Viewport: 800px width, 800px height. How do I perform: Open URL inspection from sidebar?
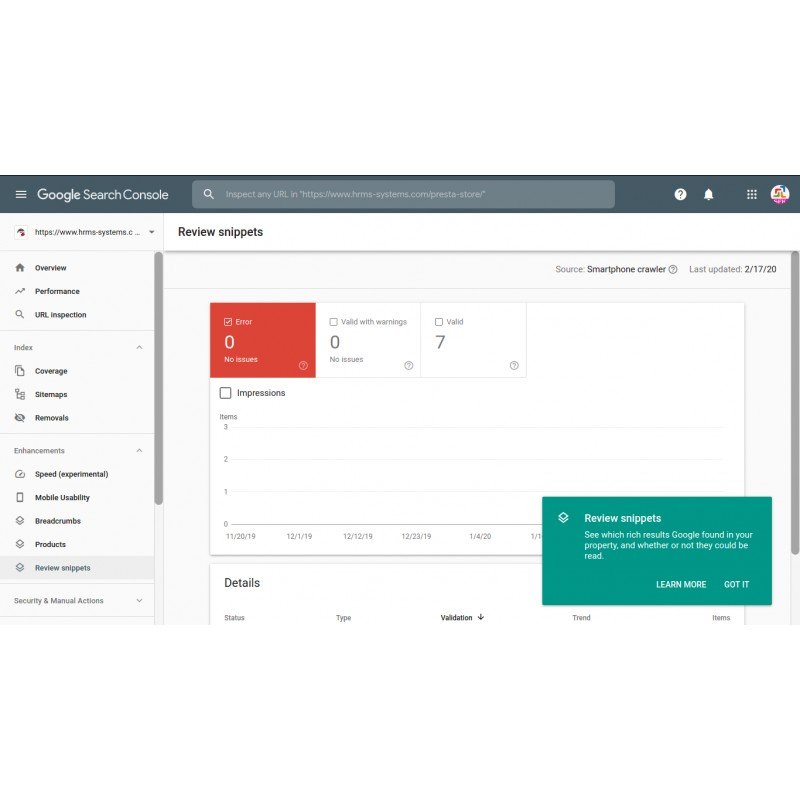pyautogui.click(x=77, y=315)
